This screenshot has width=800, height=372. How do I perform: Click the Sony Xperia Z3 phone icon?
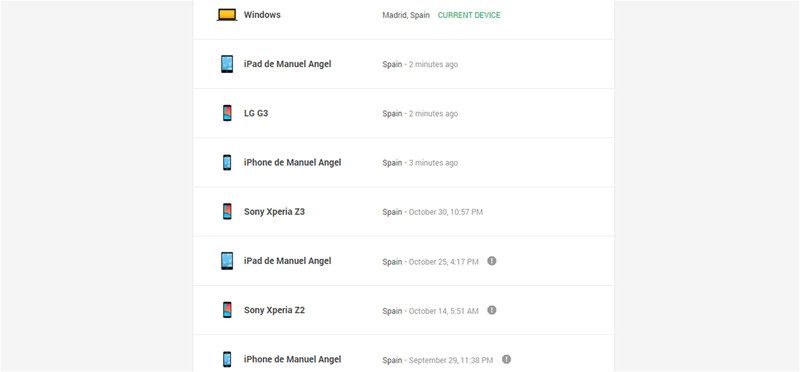coord(227,212)
